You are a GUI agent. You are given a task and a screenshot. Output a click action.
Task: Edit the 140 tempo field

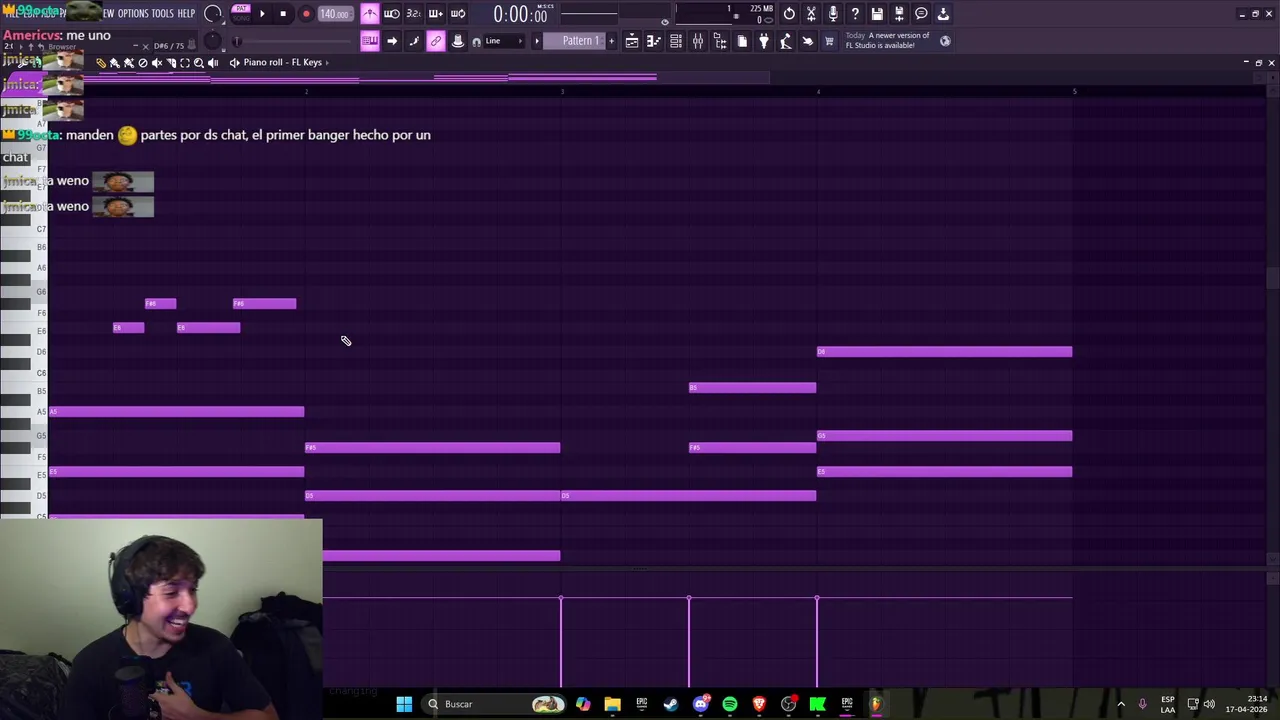[335, 14]
